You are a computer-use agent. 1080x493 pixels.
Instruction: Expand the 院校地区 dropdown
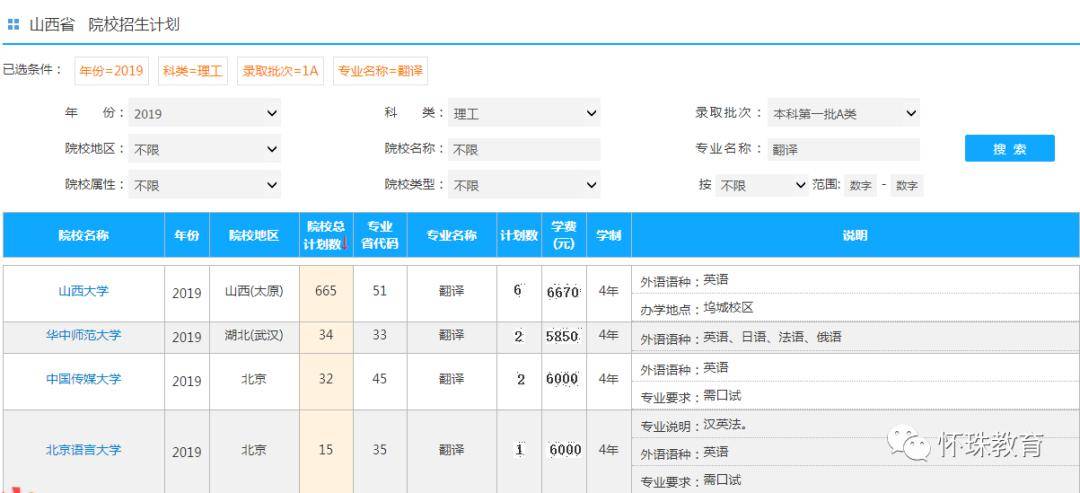(x=205, y=149)
